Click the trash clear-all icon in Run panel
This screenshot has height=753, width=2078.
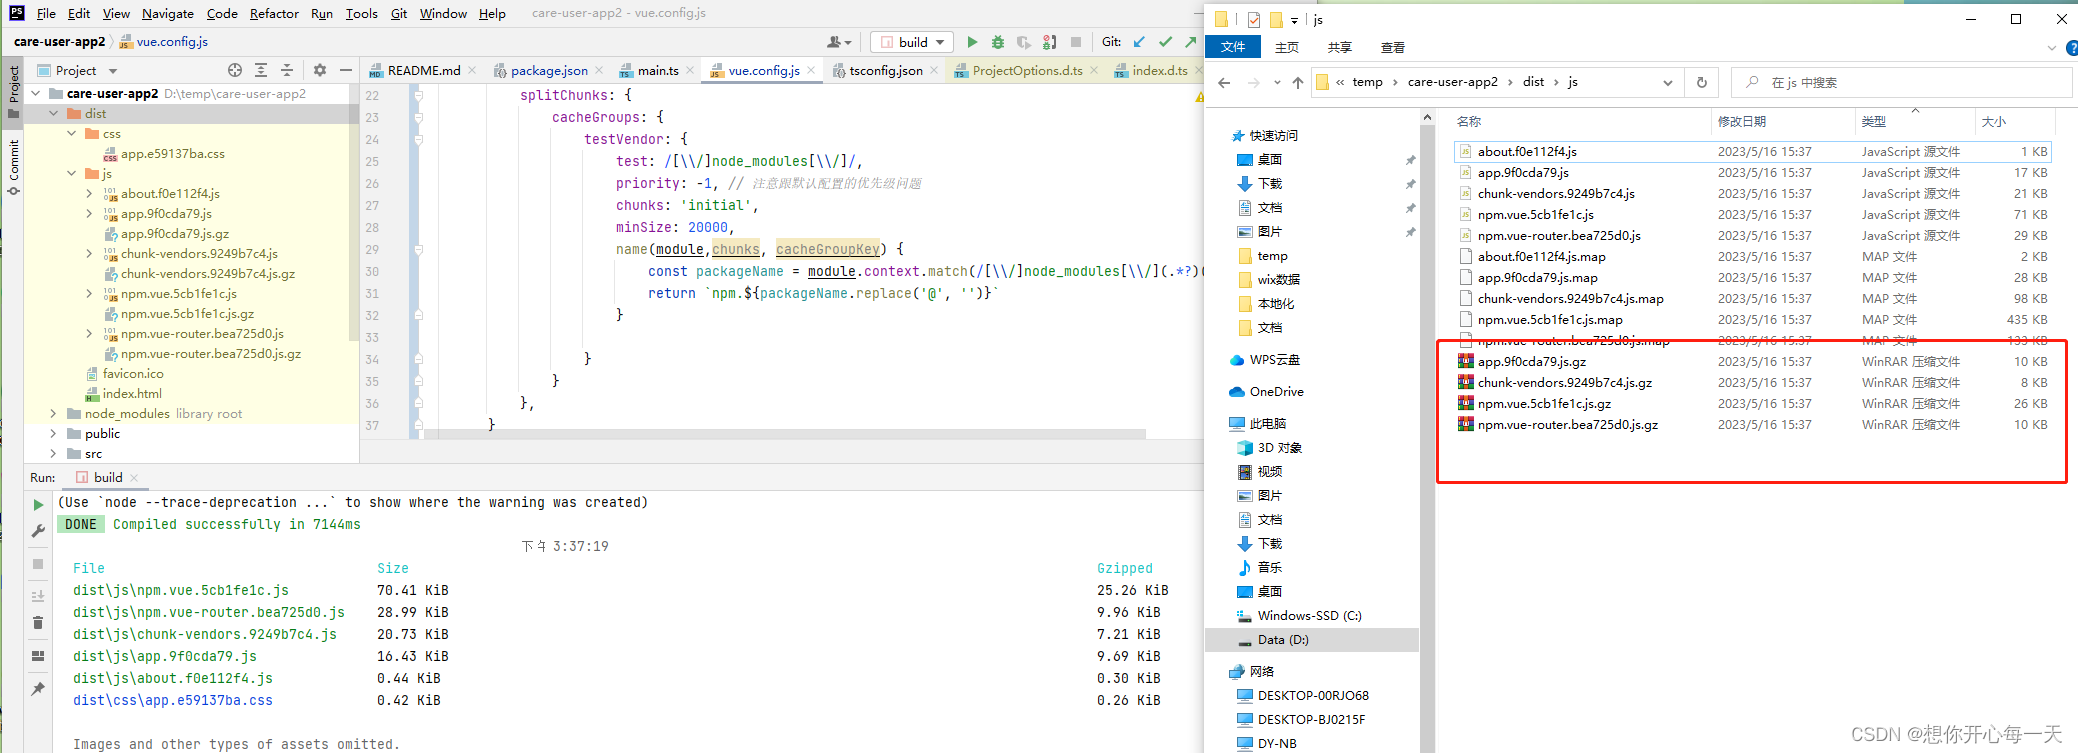tap(38, 623)
